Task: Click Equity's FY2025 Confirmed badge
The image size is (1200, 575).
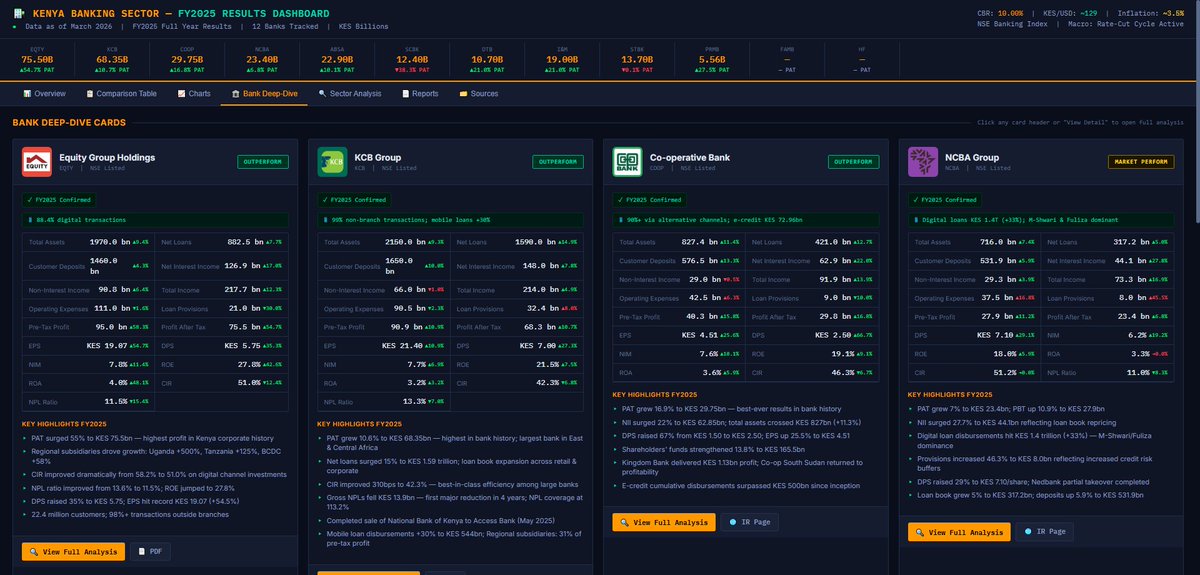Action: tap(60, 199)
